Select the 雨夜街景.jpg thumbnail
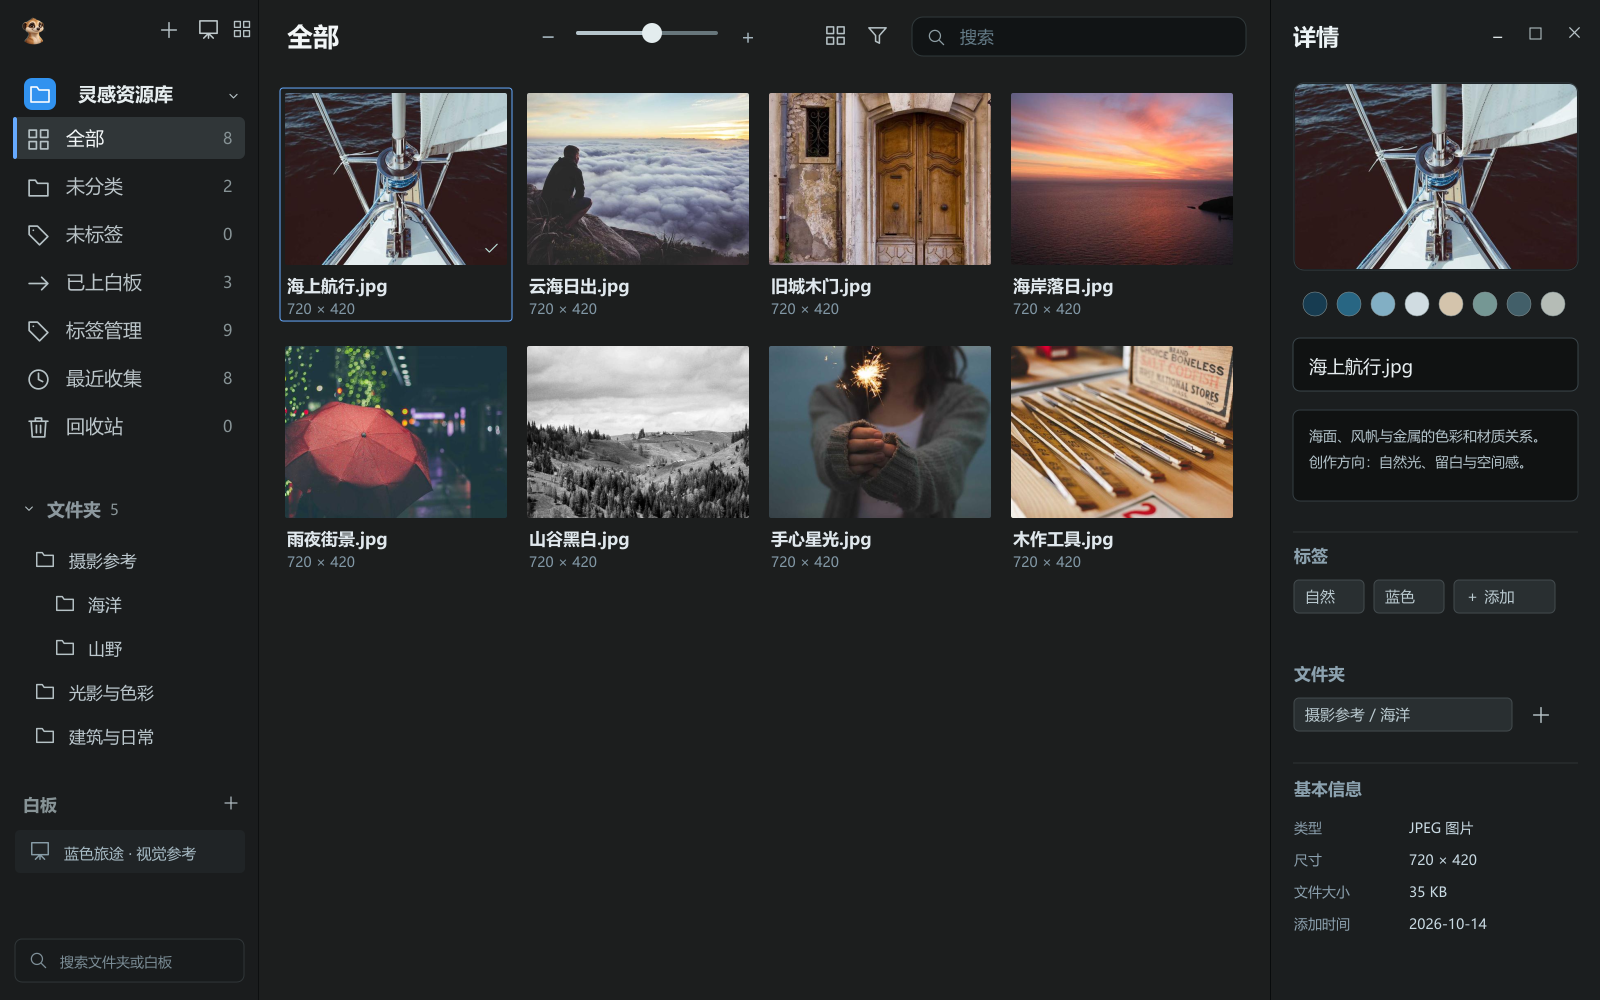 coord(396,432)
